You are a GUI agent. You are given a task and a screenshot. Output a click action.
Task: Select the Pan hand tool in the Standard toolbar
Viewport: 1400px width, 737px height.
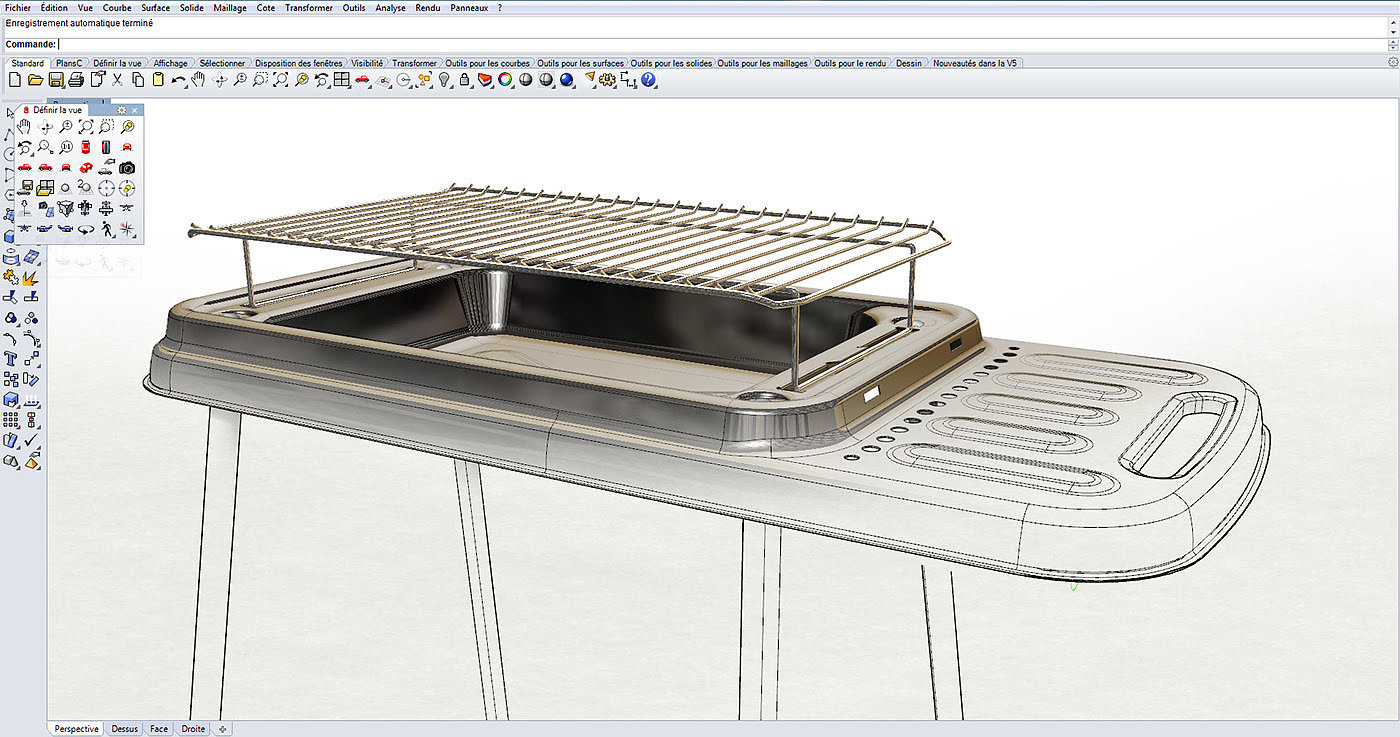[199, 80]
